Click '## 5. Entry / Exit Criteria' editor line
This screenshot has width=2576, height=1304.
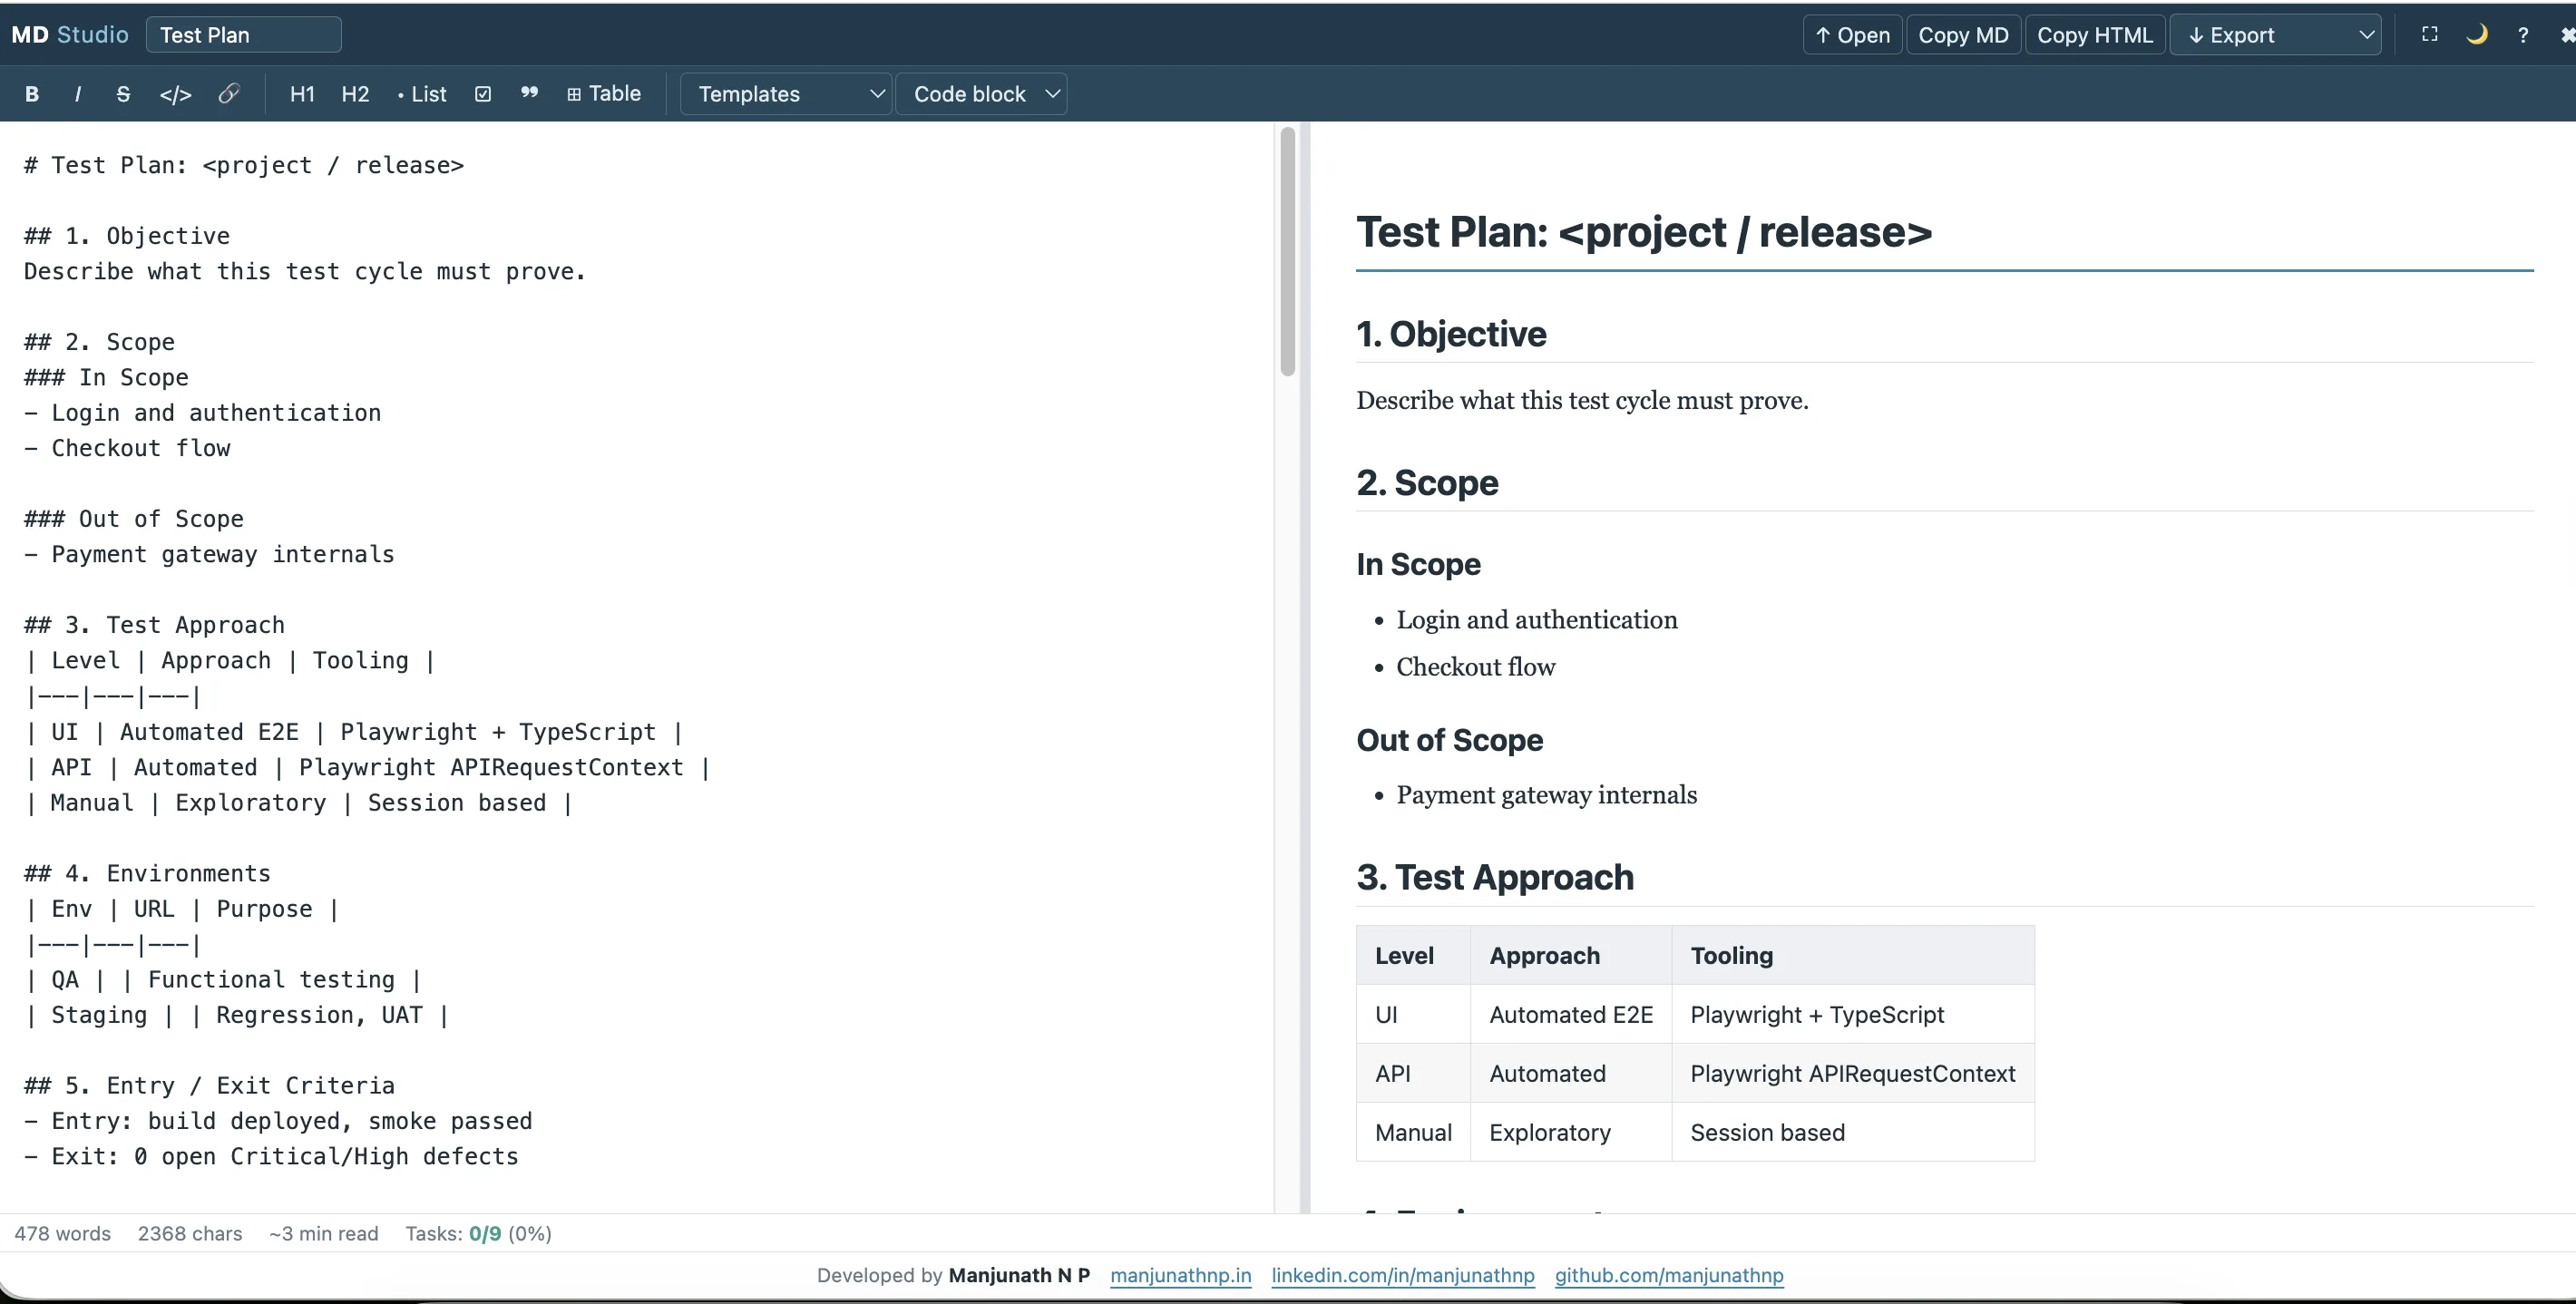point(209,1085)
